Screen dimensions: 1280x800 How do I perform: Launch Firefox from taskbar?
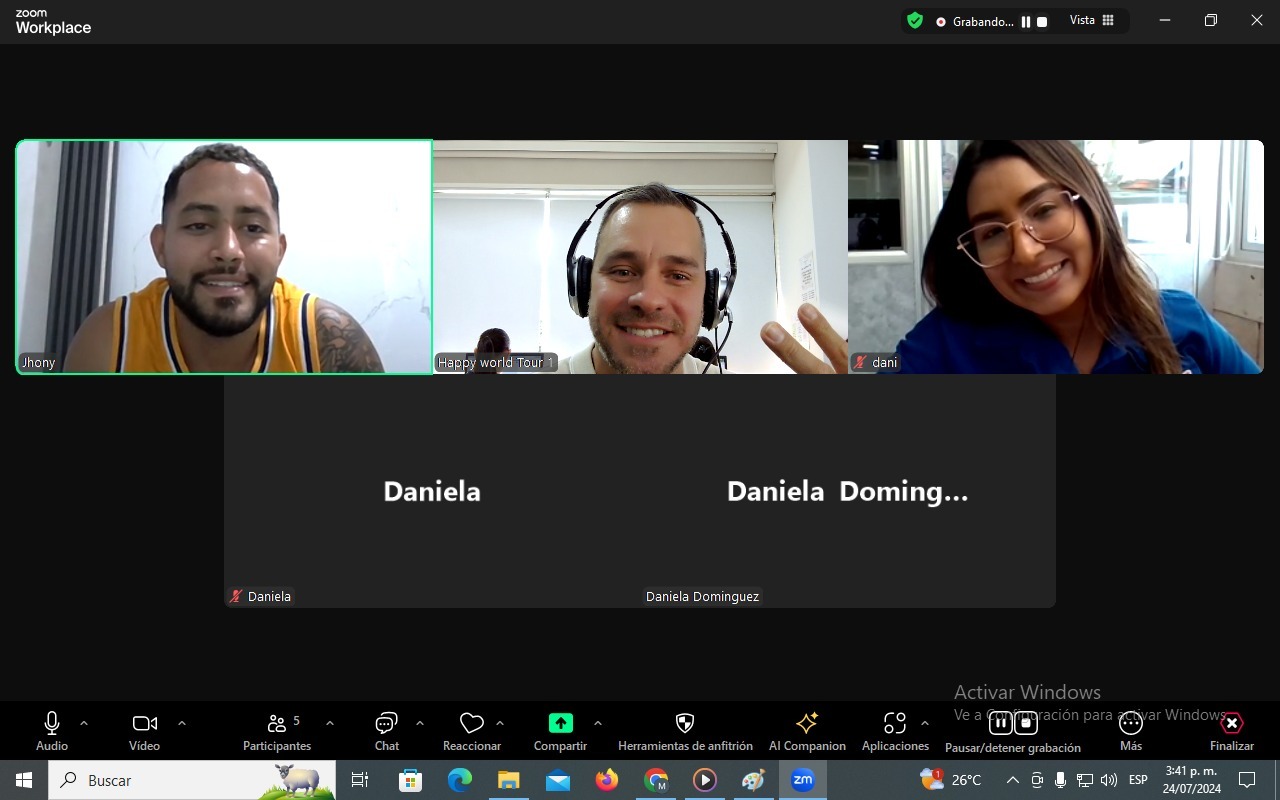(x=606, y=780)
